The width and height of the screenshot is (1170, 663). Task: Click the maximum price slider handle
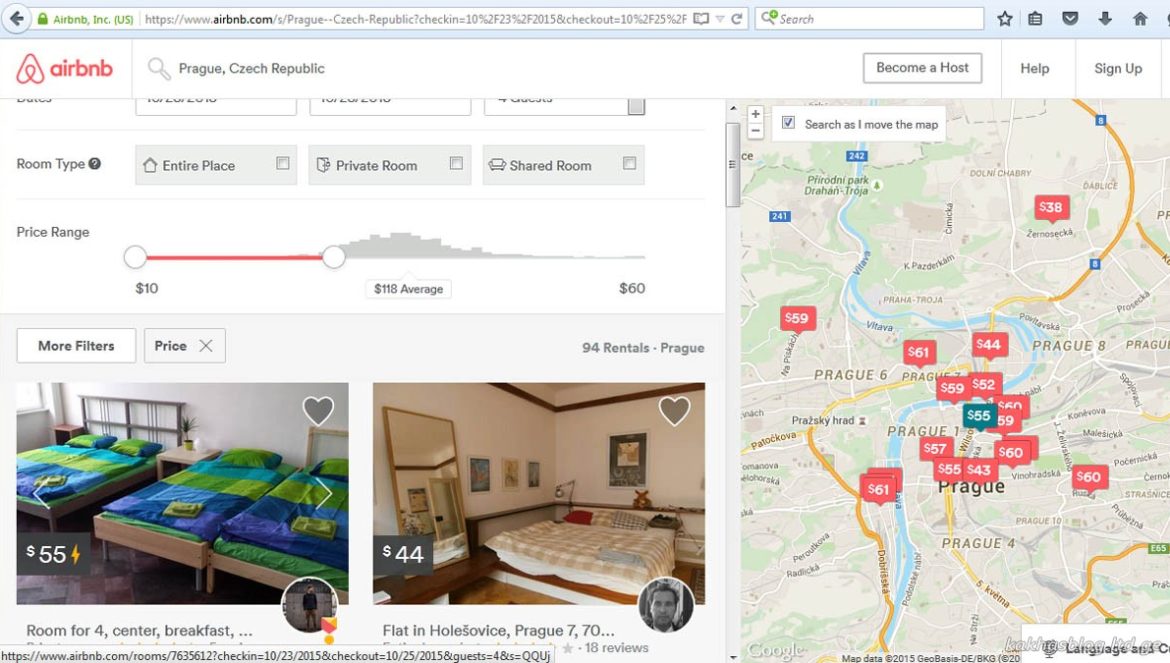(x=334, y=257)
